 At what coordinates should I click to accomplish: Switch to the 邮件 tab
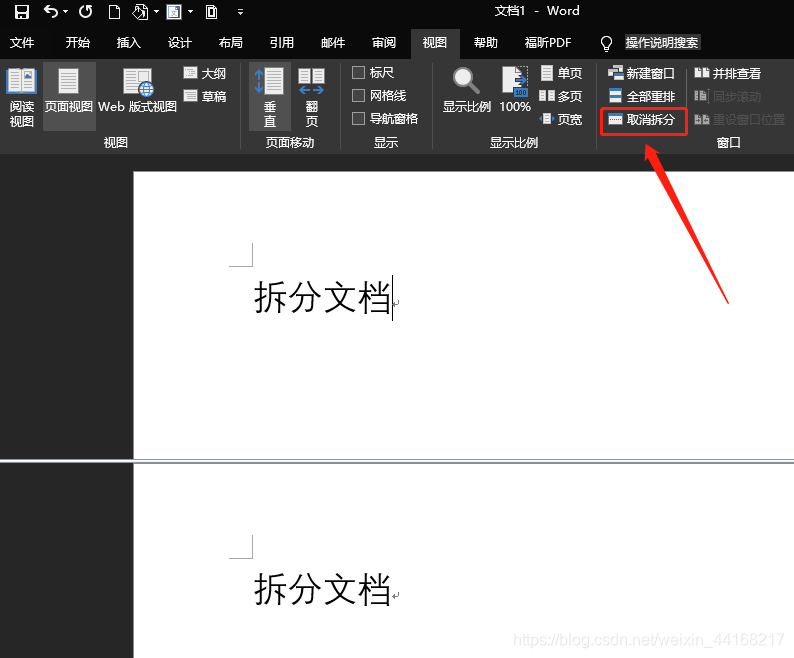pyautogui.click(x=333, y=43)
